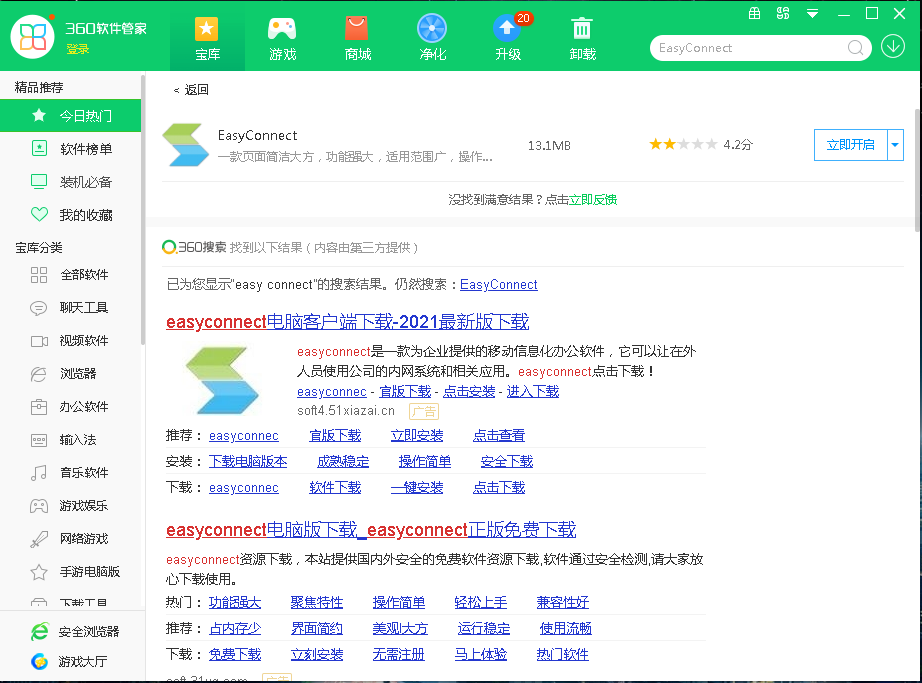Click the 一键安装 link
The width and height of the screenshot is (922, 683).
pyautogui.click(x=417, y=487)
